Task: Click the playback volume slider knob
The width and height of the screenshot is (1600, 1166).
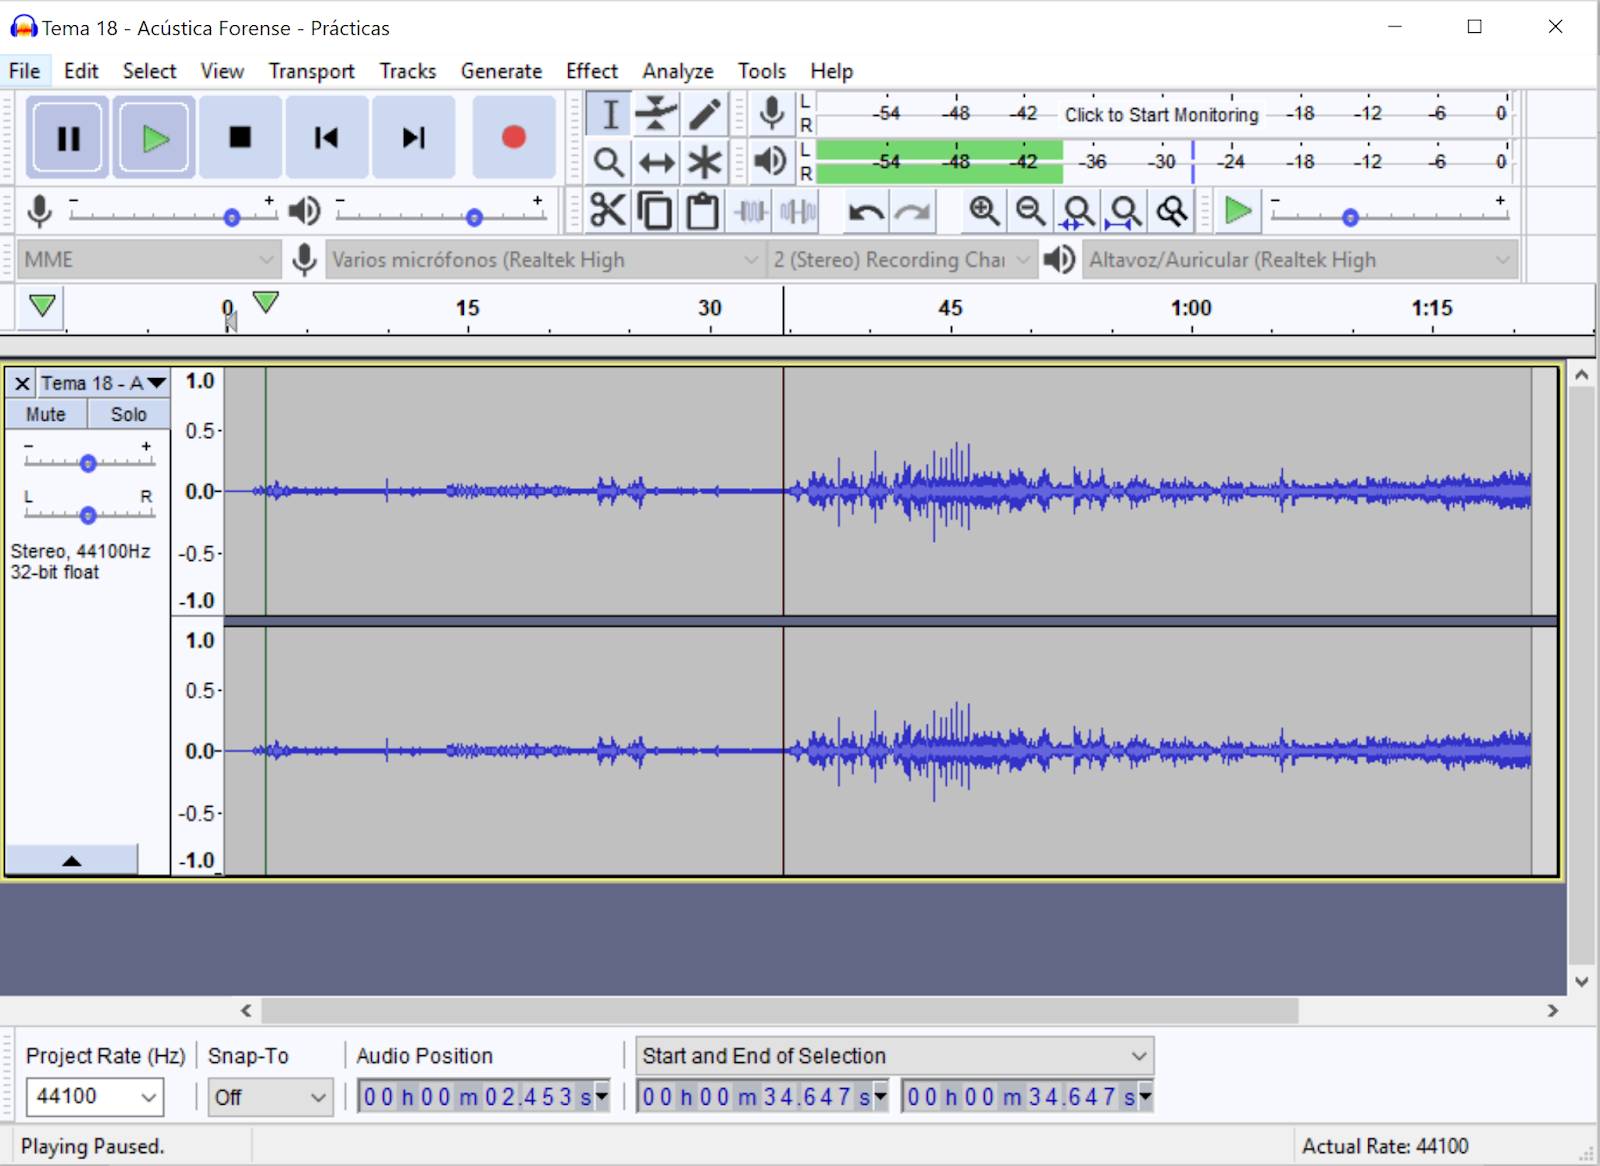Action: [474, 217]
